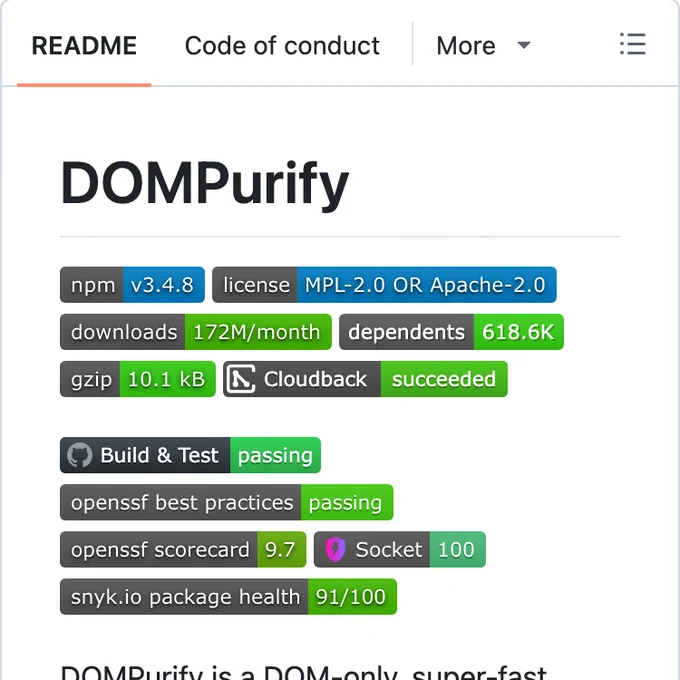Open the README tab

[x=84, y=46]
